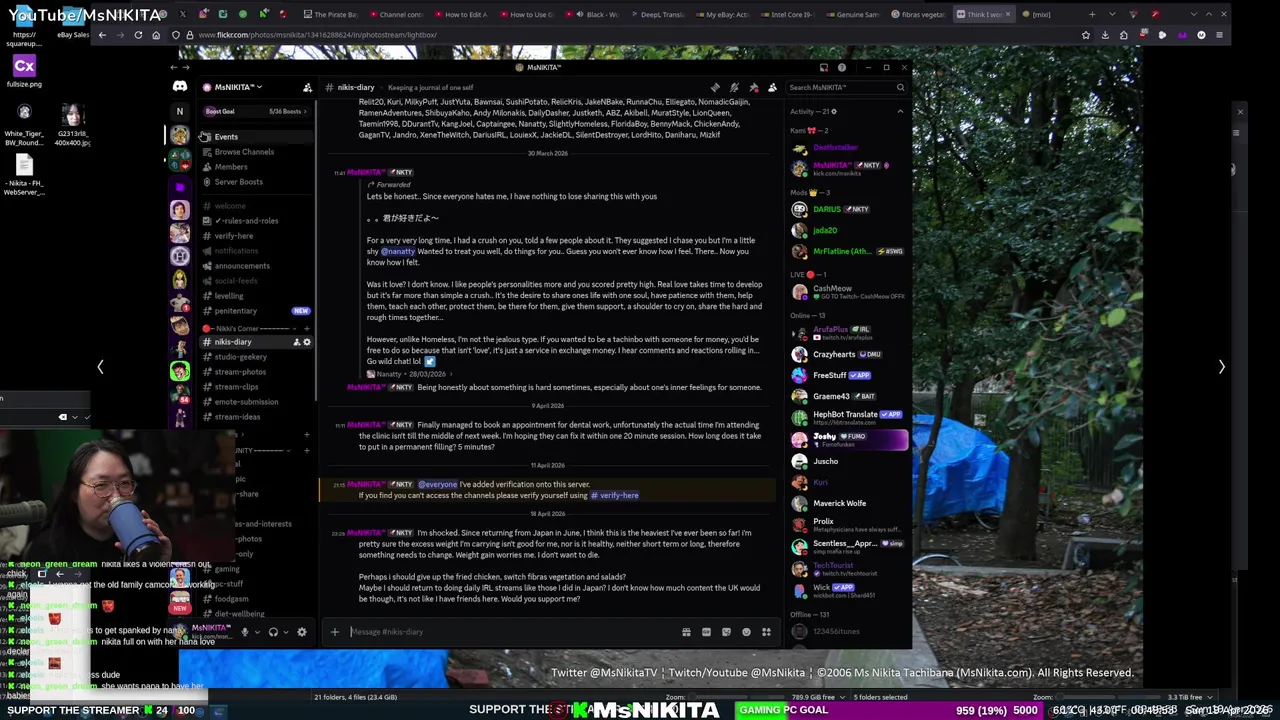Switch to 'How to Edit A' browser tab
1280x720 pixels.
pos(460,14)
